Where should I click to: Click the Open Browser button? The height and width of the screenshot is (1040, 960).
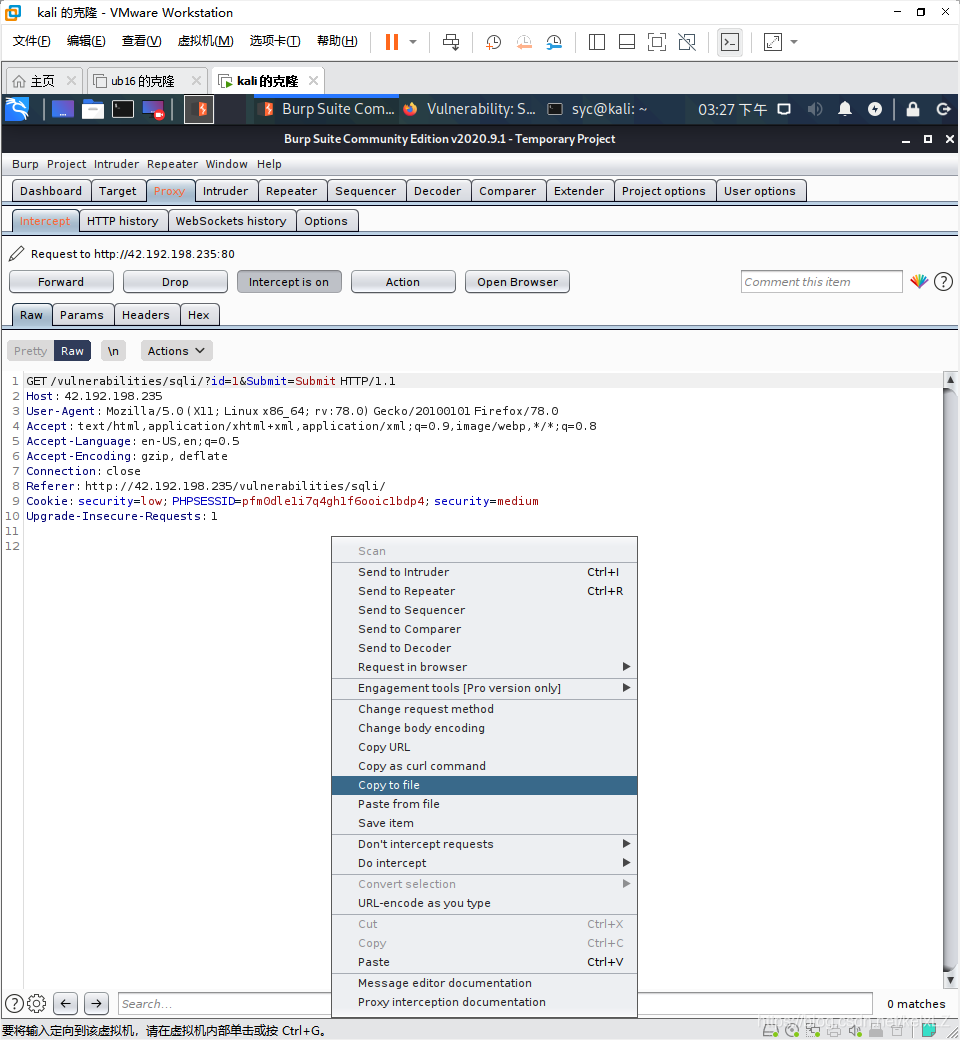pos(517,282)
